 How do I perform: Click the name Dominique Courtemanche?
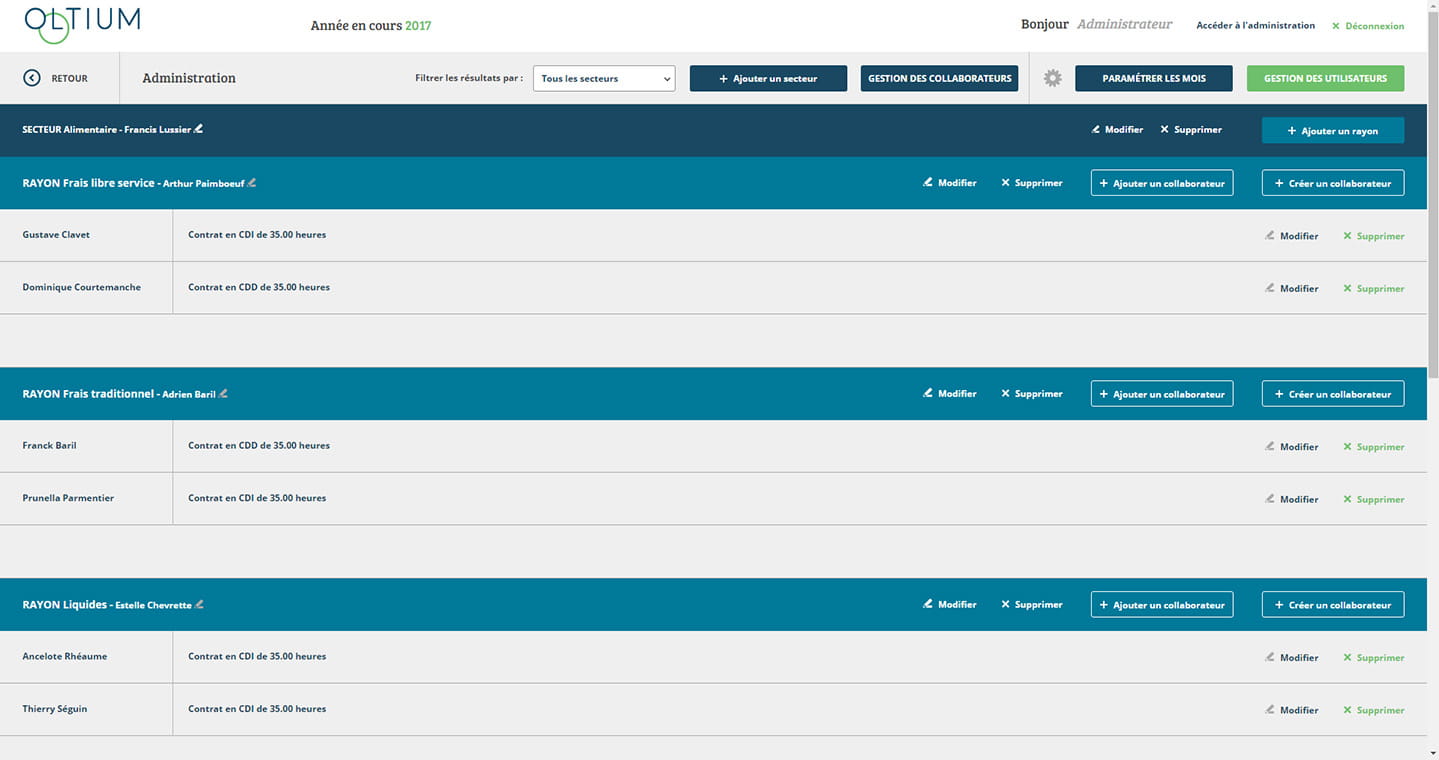tap(82, 287)
